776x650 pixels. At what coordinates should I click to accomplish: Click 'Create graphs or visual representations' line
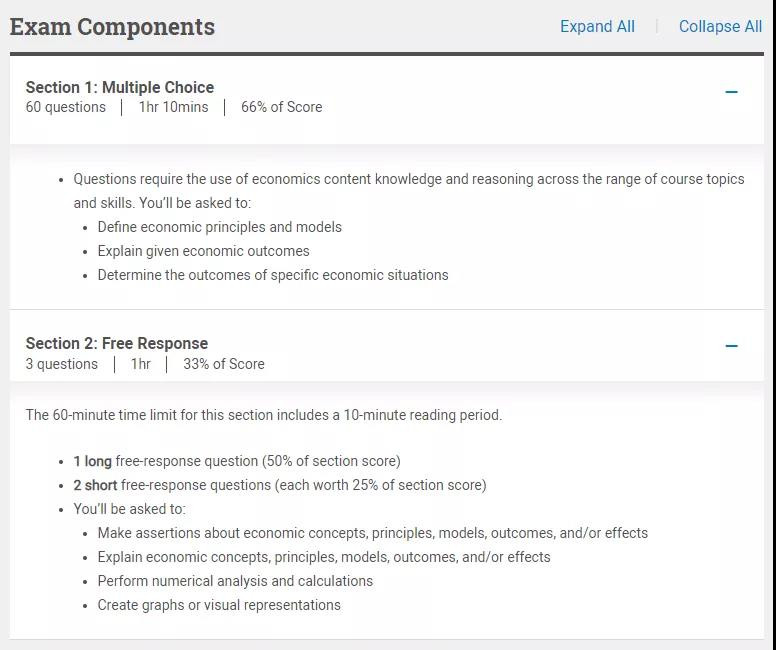pyautogui.click(x=219, y=605)
